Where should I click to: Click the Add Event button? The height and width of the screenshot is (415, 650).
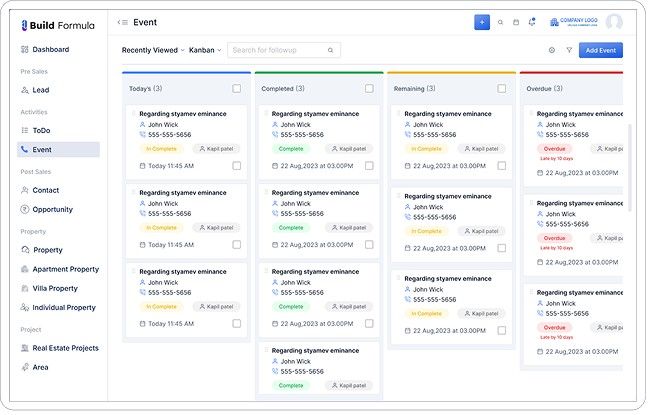click(x=603, y=50)
